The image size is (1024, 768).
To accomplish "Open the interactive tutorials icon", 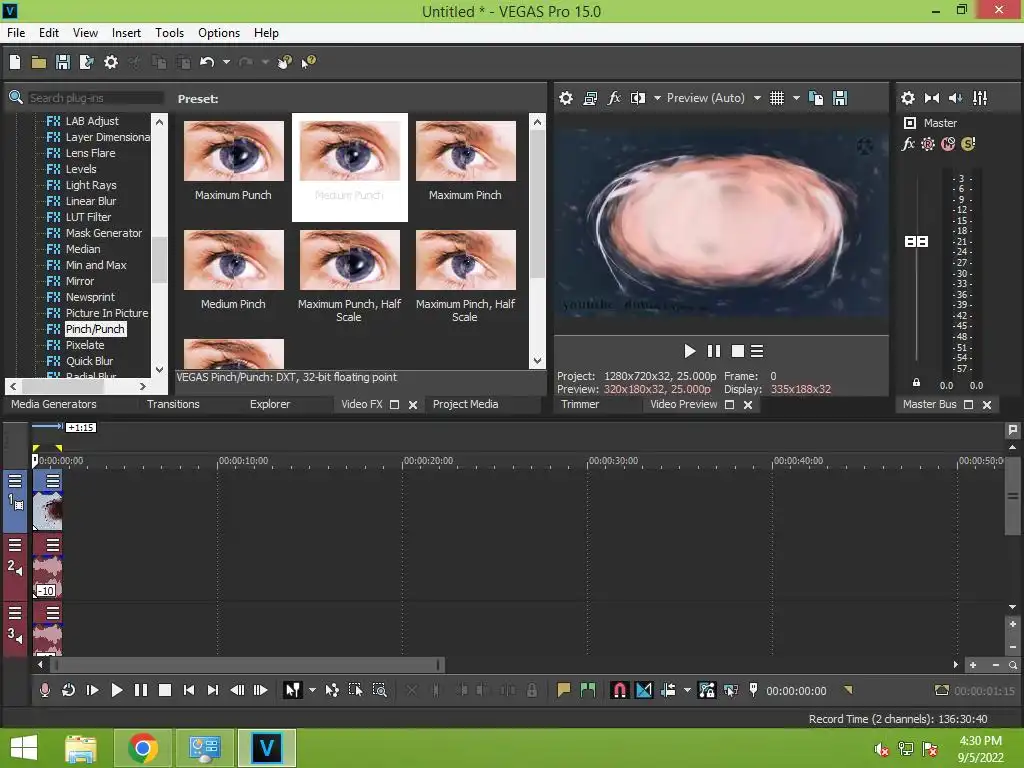I will tap(285, 62).
